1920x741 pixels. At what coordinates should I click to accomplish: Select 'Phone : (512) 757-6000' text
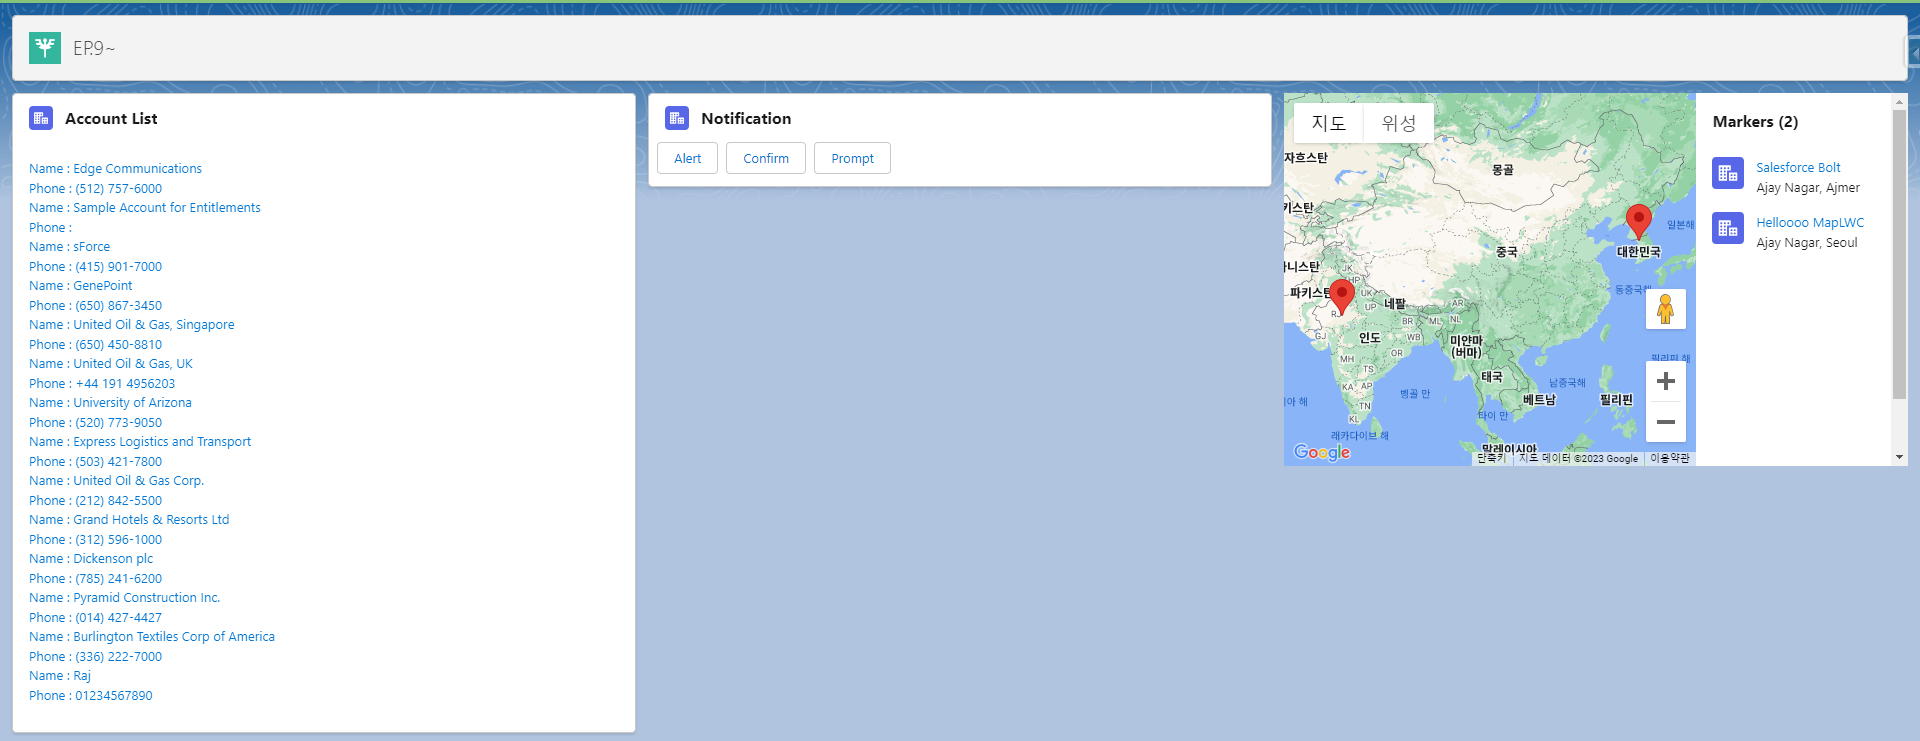click(x=95, y=188)
